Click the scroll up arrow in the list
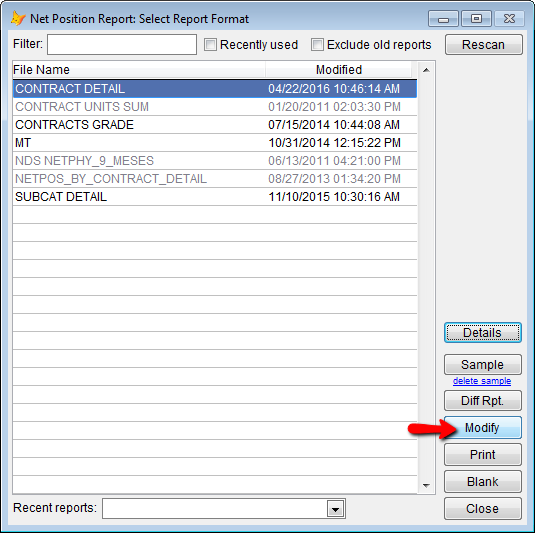Screen dimensions: 535x533 (x=426, y=70)
